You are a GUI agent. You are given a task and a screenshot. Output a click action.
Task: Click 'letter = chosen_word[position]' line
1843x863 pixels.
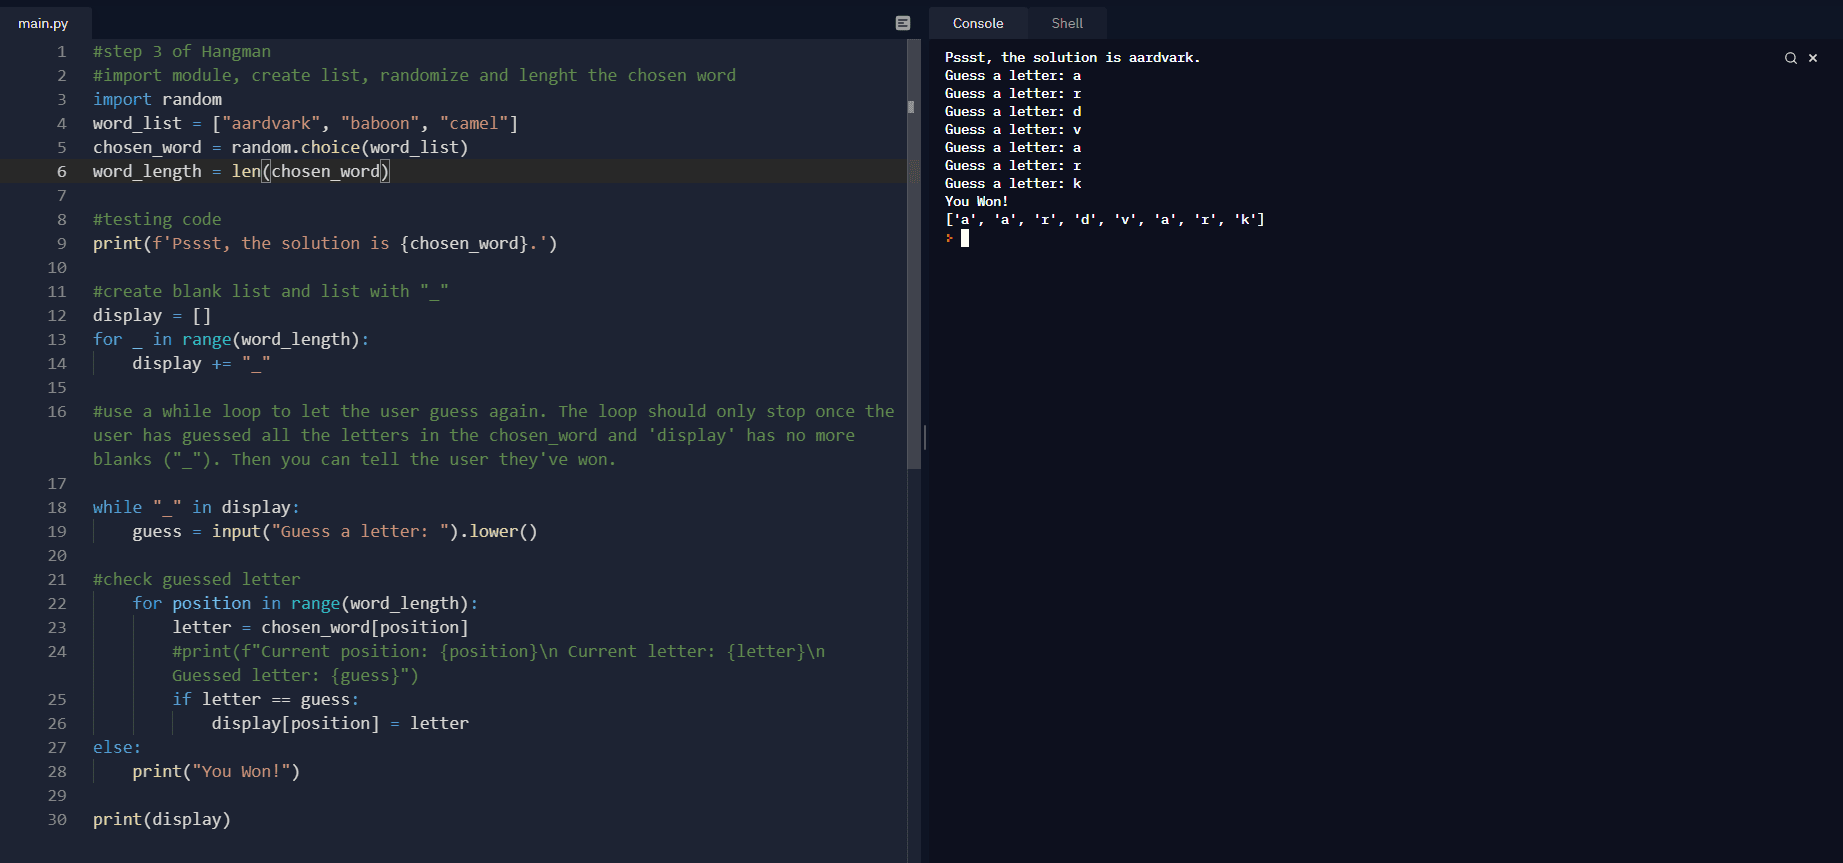pyautogui.click(x=320, y=627)
